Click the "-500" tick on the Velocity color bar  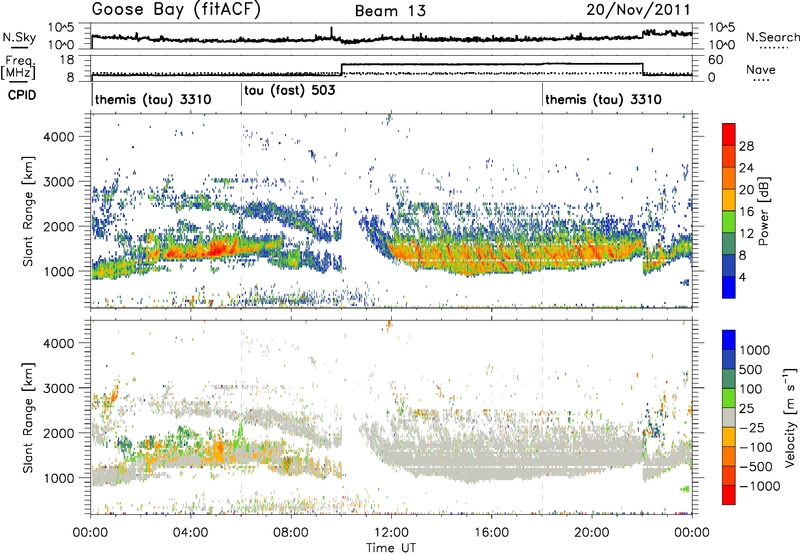pyautogui.click(x=756, y=467)
